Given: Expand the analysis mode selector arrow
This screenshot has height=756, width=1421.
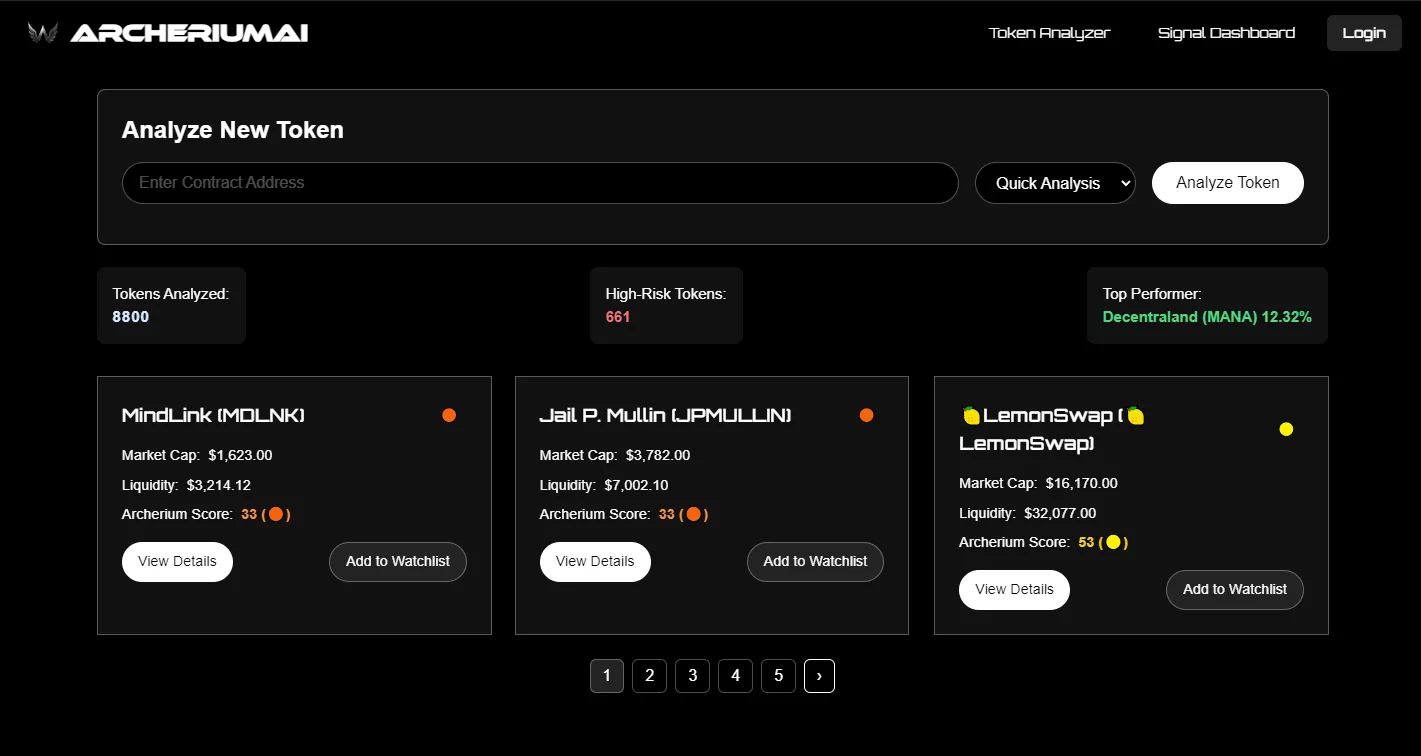Looking at the screenshot, I should click(1125, 183).
